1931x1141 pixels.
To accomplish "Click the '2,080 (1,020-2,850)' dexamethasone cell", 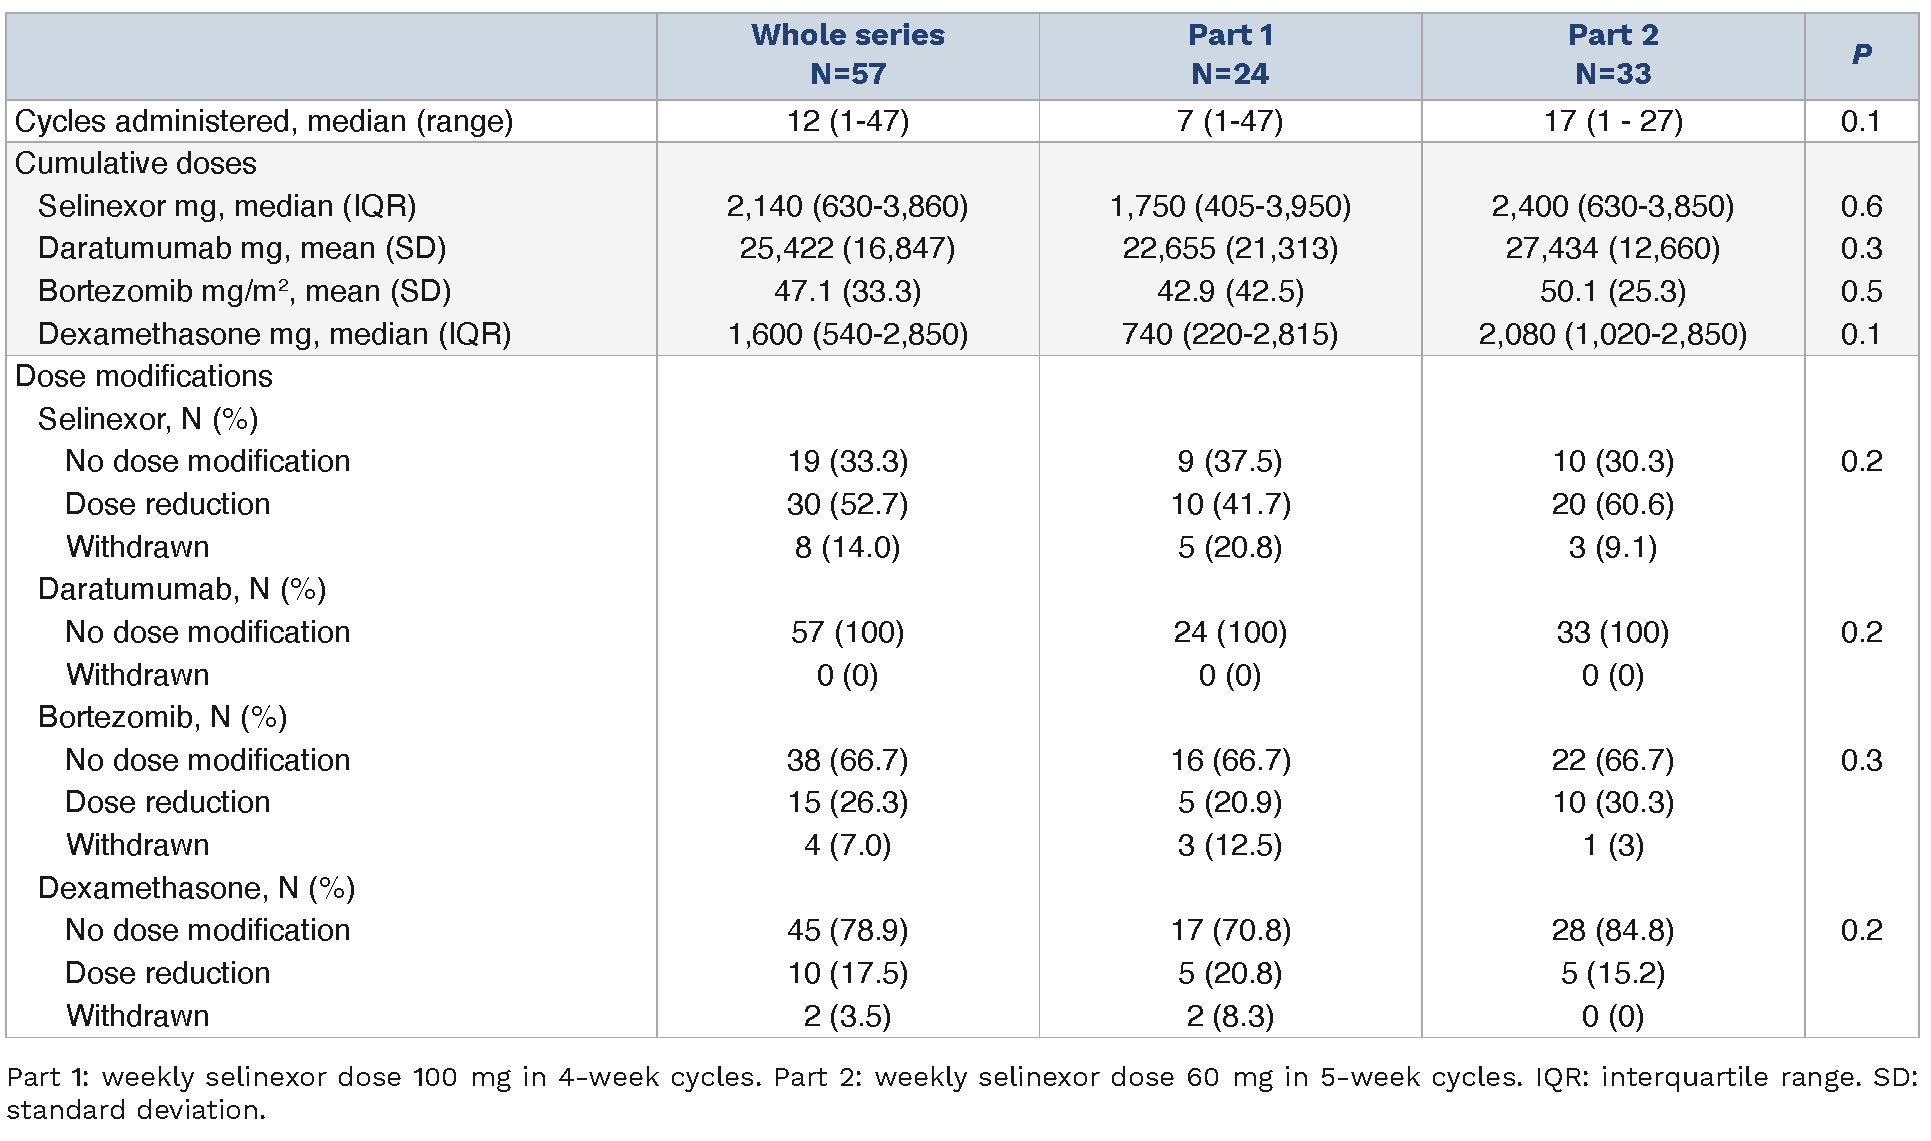I will click(1612, 334).
